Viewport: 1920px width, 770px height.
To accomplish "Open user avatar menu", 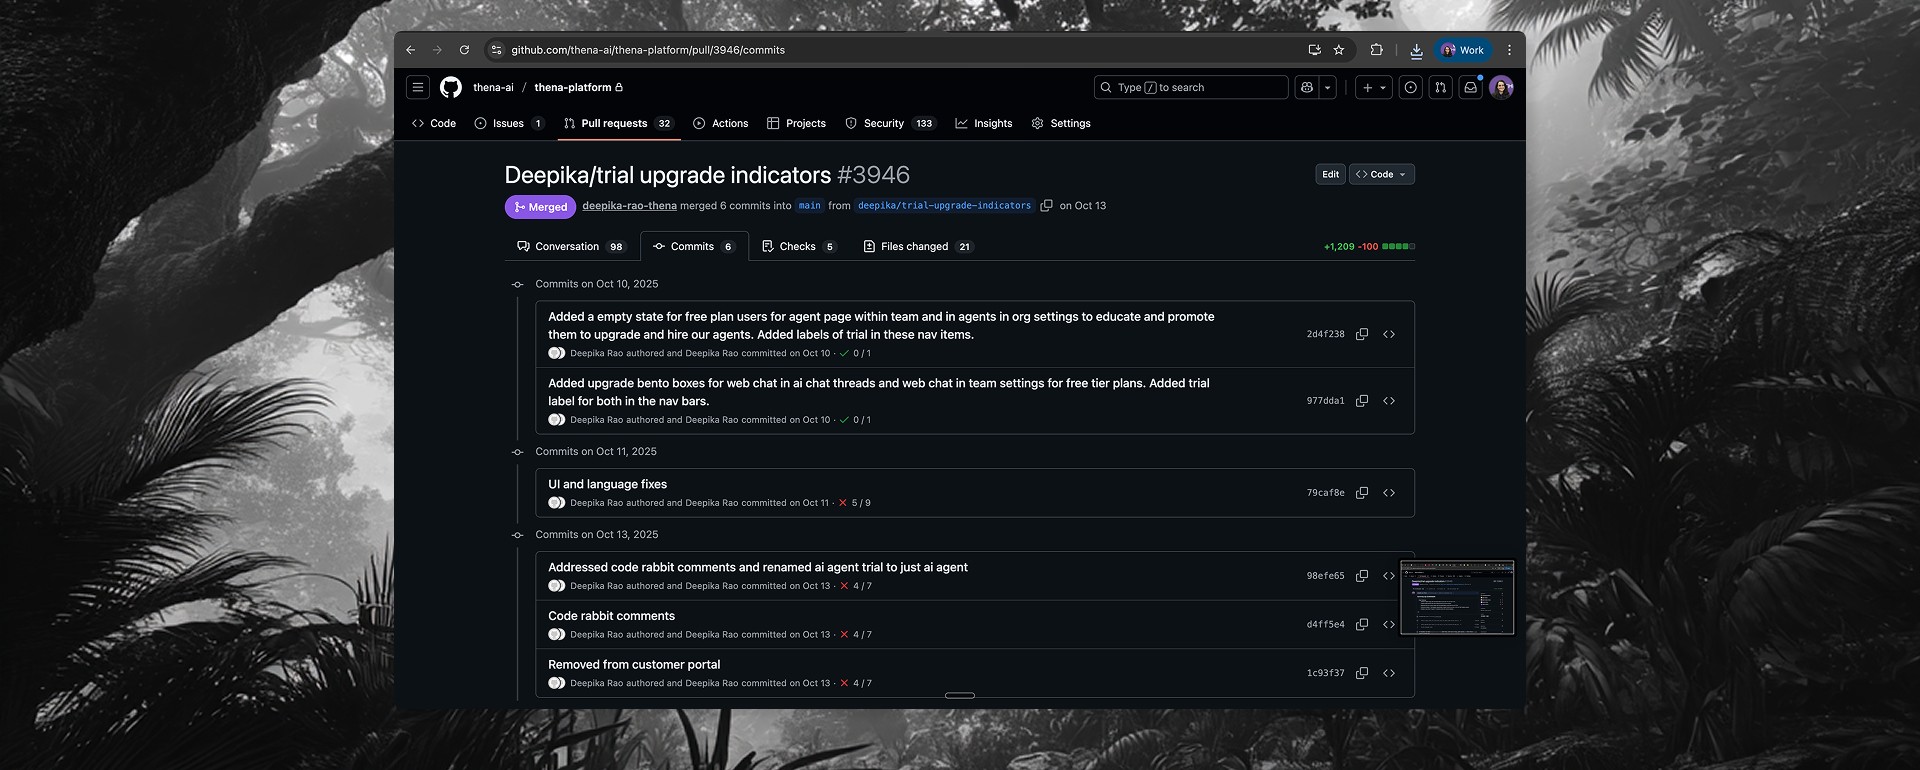I will 1501,88.
